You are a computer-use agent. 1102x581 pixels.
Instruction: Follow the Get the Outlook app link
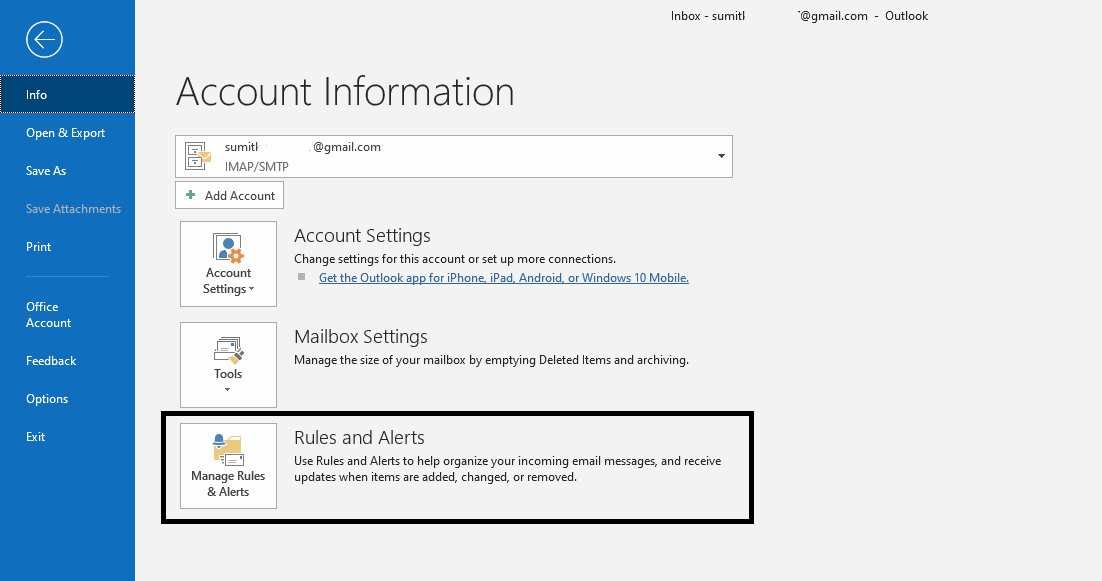(x=504, y=278)
